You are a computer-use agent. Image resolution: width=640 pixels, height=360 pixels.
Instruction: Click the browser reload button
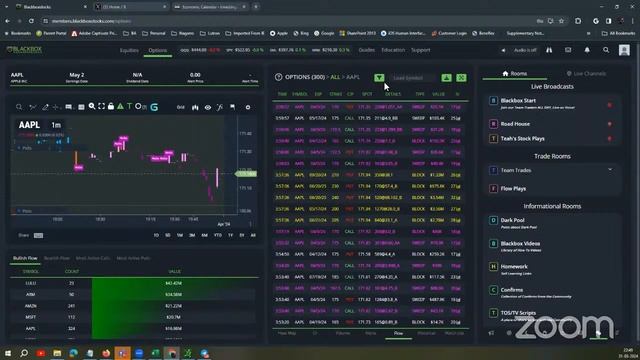pos(31,21)
